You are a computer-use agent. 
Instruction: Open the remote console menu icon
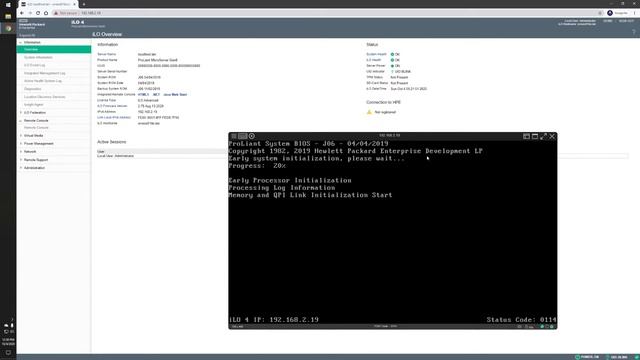point(233,136)
